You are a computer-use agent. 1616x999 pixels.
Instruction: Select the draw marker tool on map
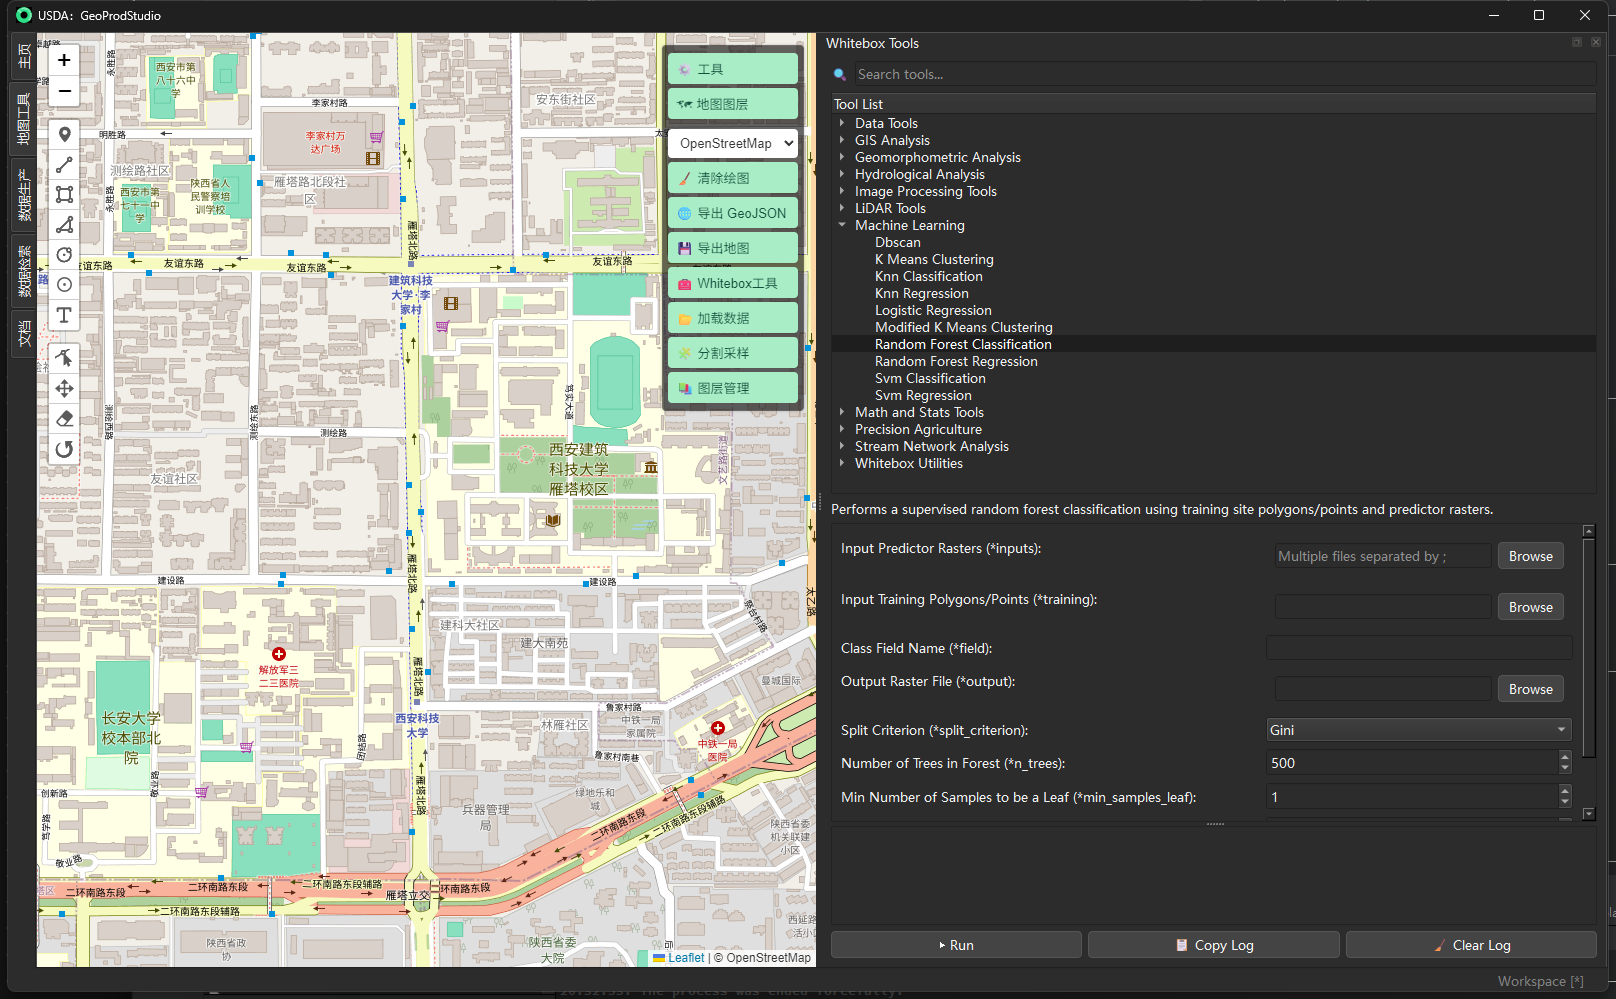coord(64,135)
